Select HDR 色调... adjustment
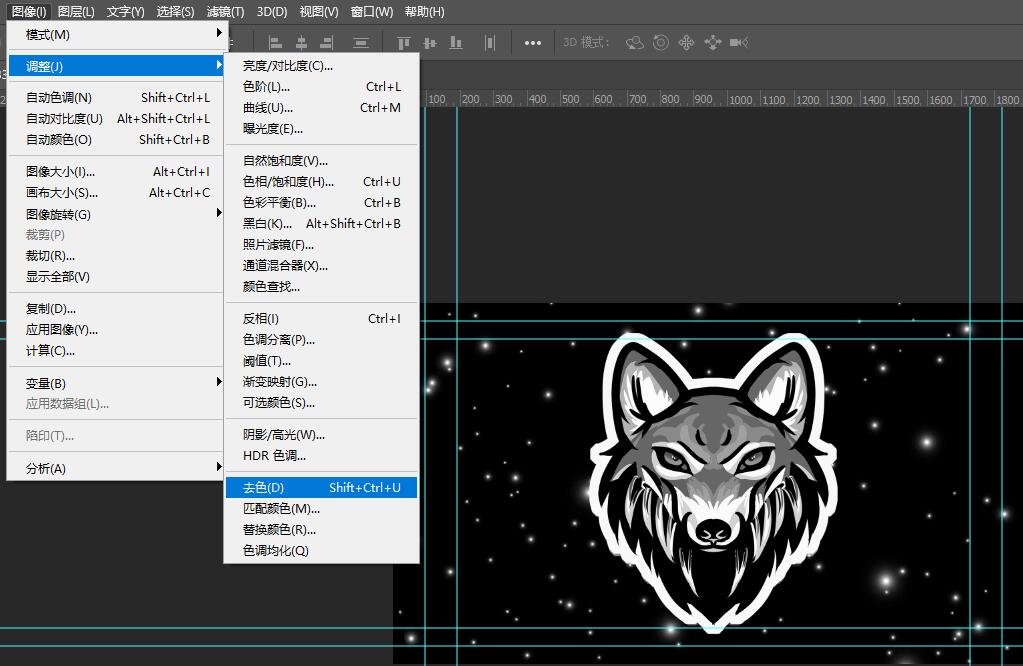The height and width of the screenshot is (666, 1023). point(322,455)
